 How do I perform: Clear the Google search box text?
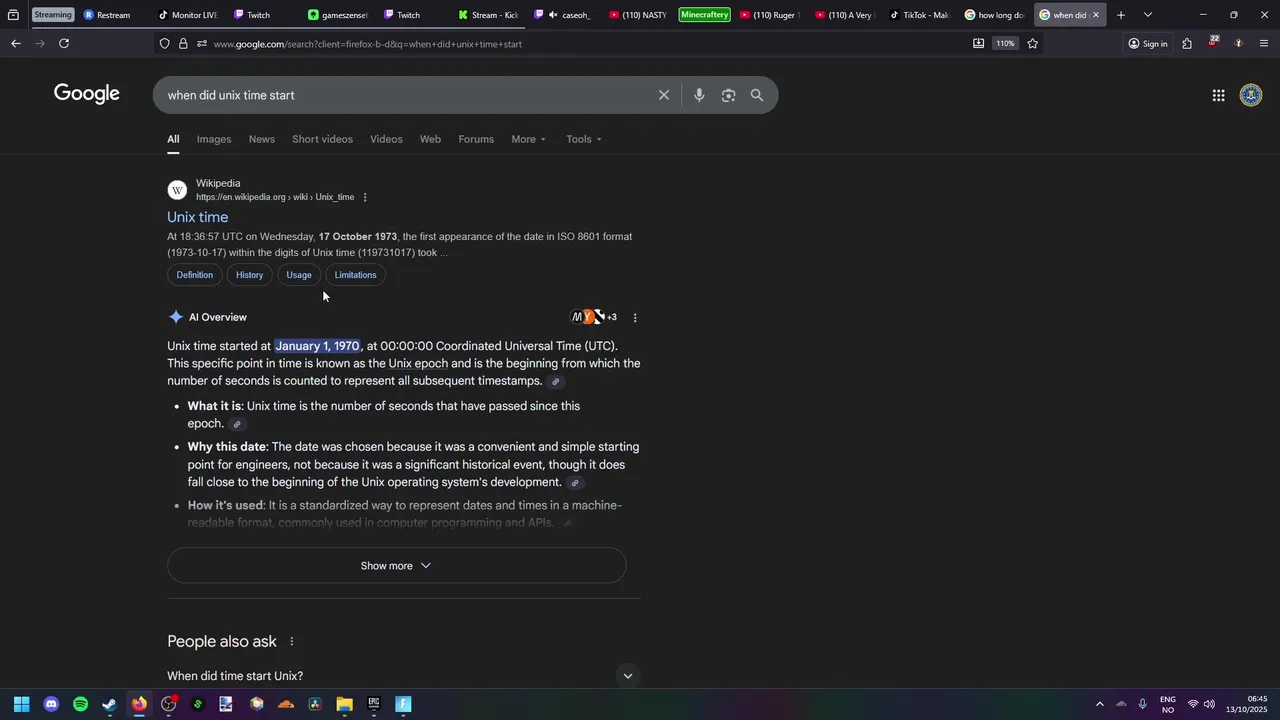(x=664, y=95)
